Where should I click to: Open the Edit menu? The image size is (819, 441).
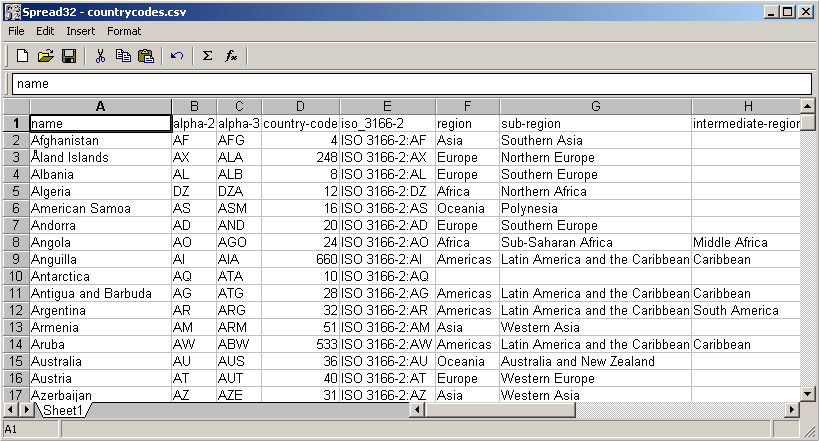(x=45, y=31)
